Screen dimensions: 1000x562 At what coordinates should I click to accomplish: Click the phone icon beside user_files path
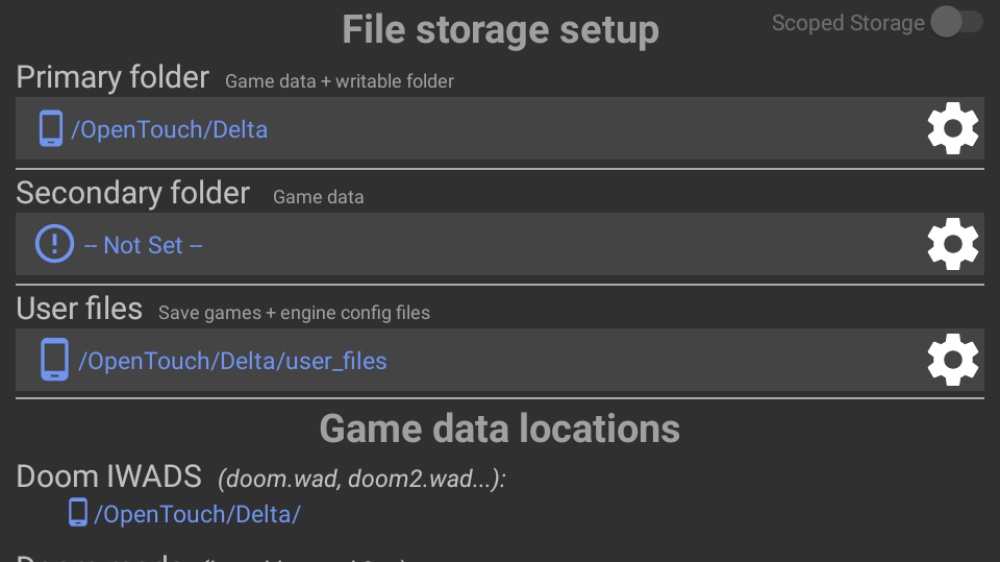[x=55, y=360]
